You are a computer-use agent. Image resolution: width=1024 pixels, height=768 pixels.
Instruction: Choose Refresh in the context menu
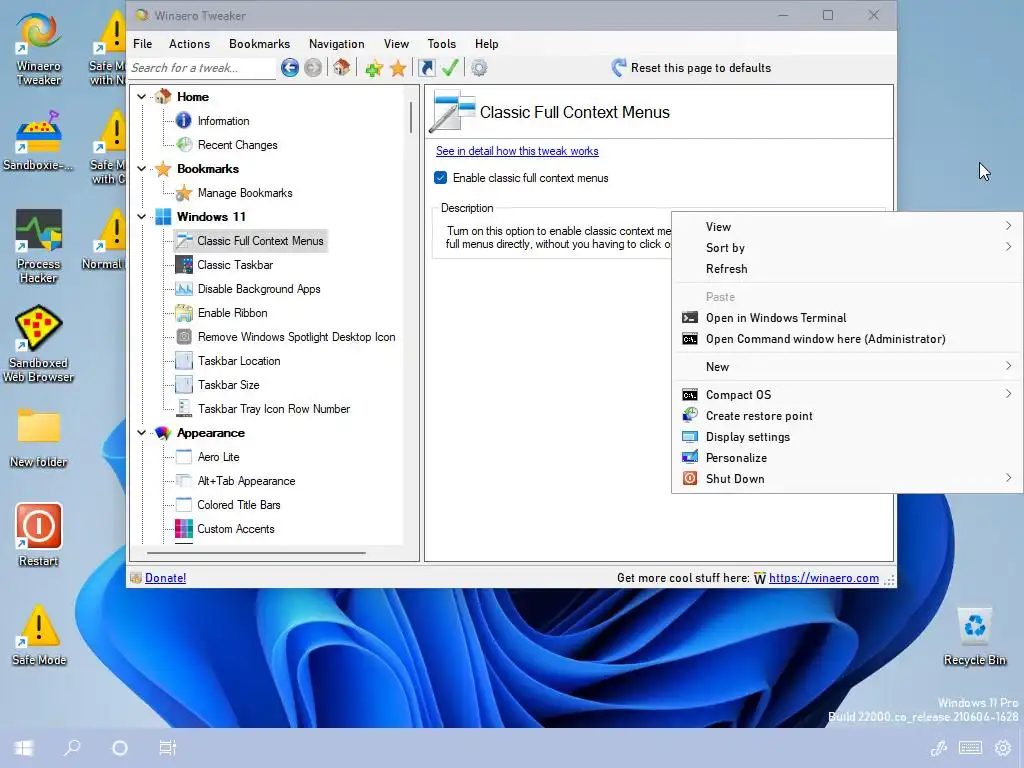847,268
